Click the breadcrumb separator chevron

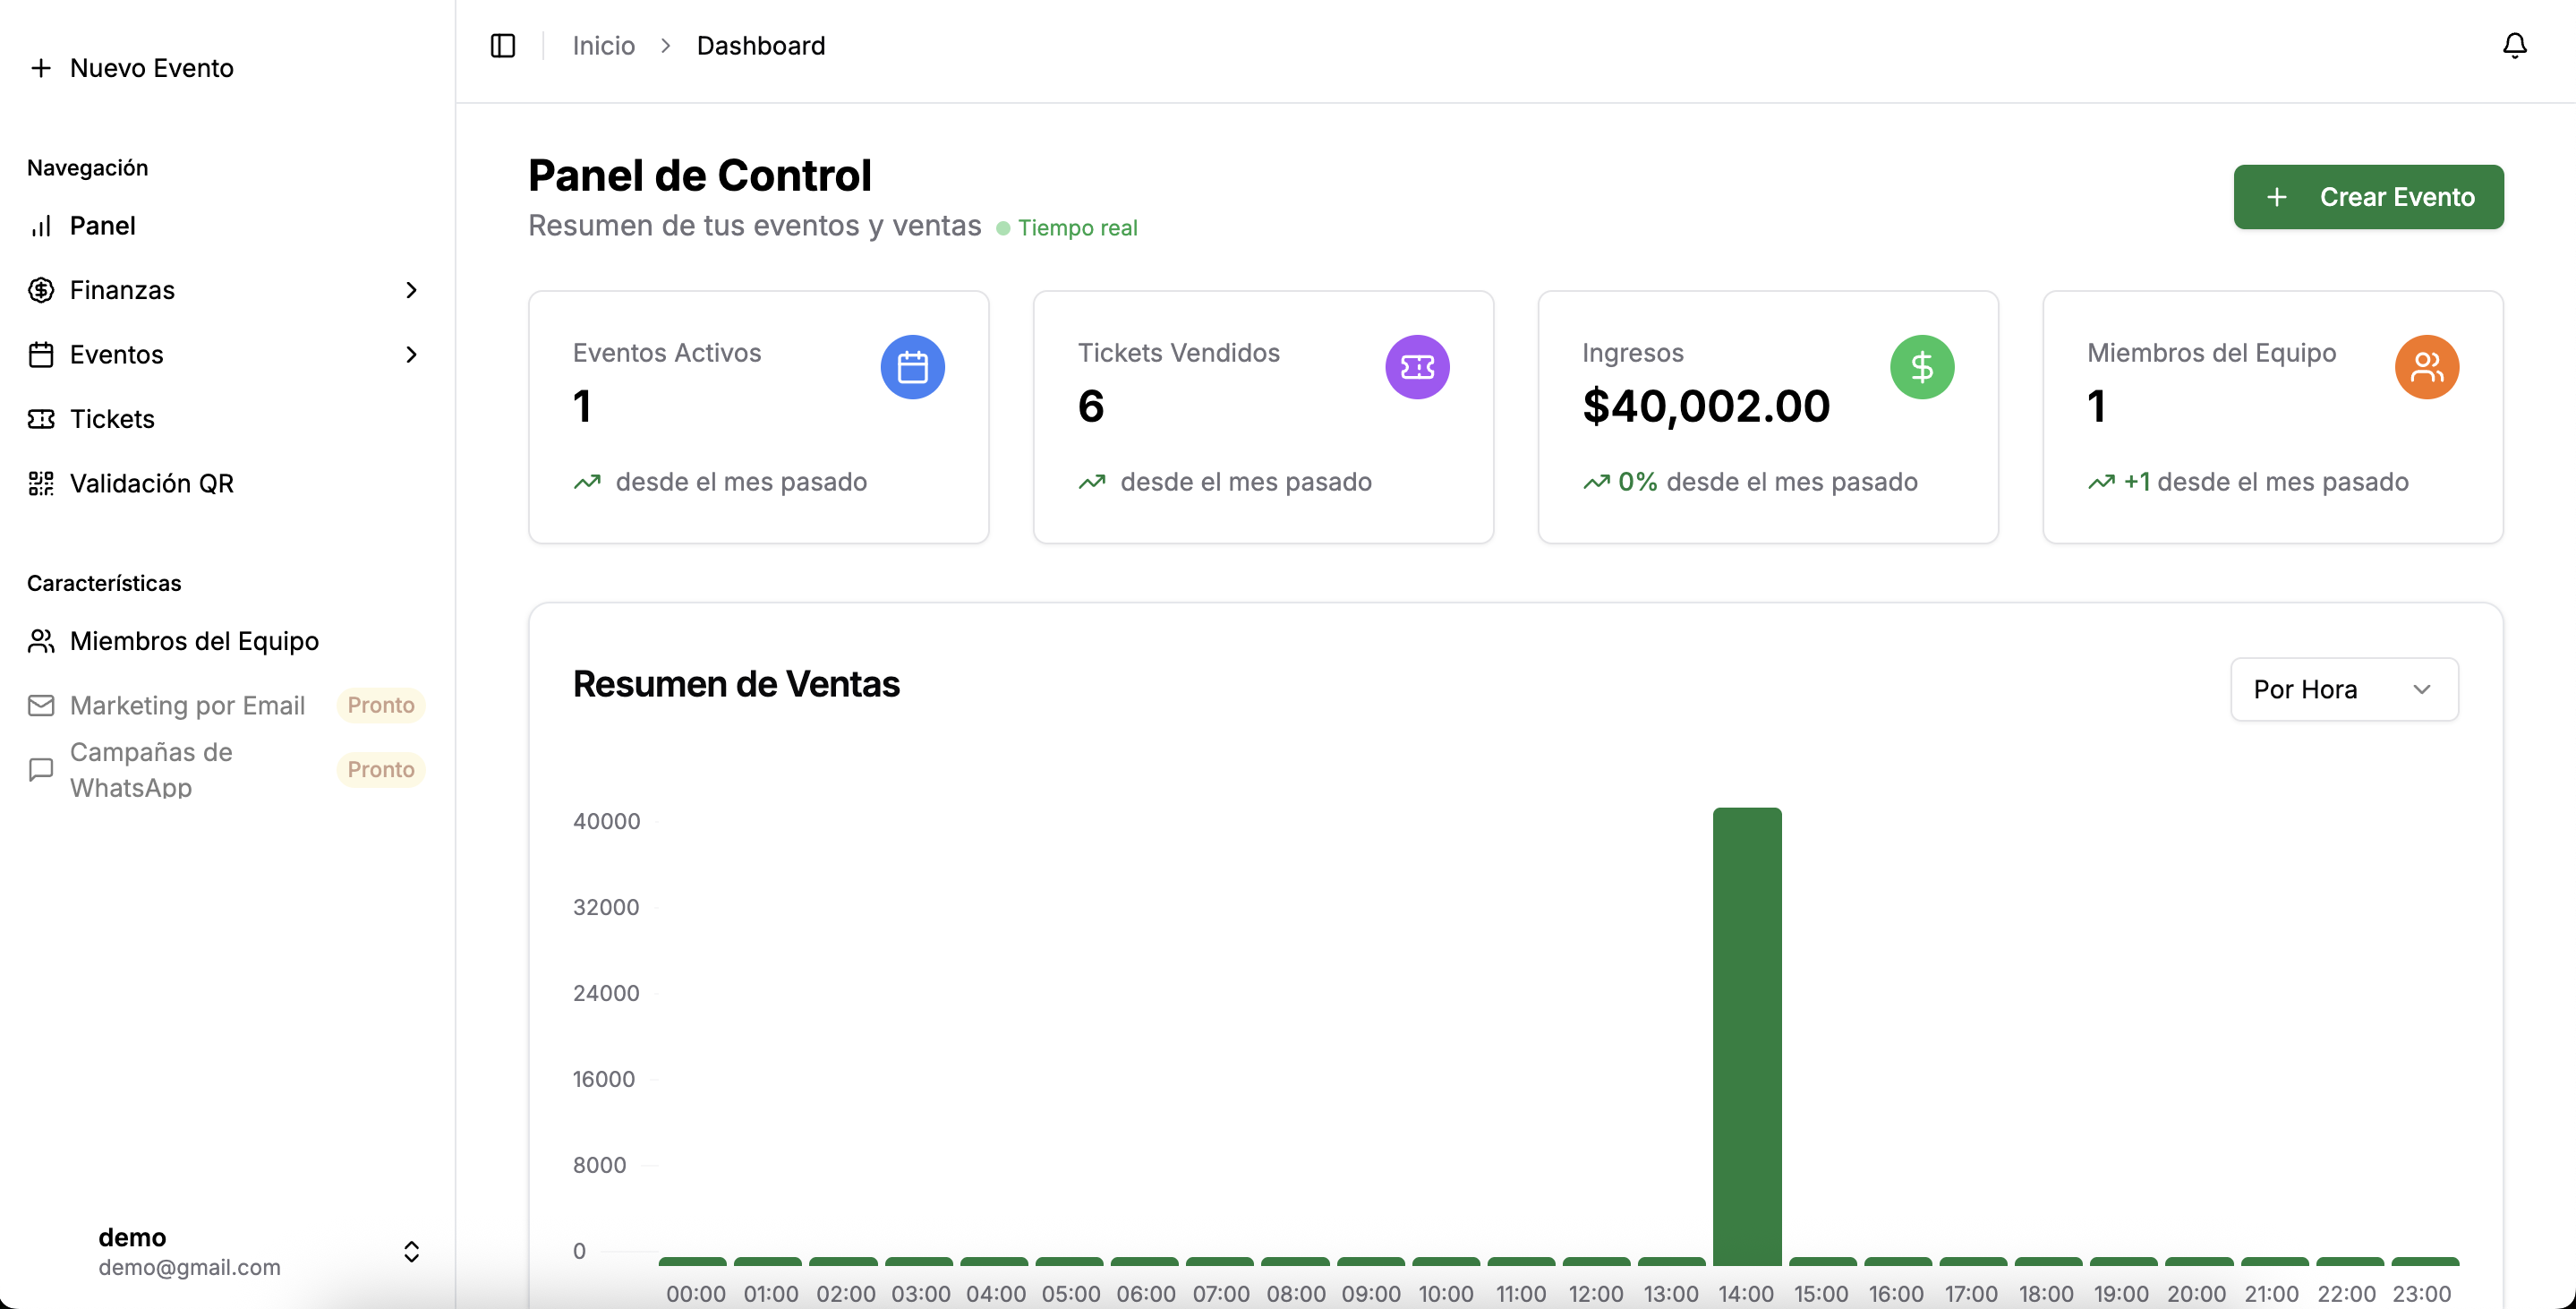point(666,46)
